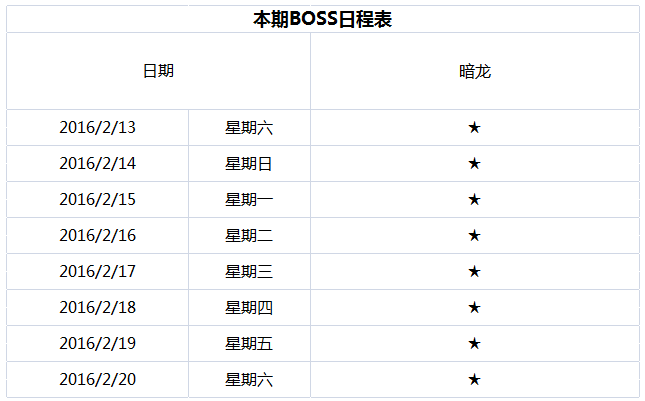
Task: Select the star beside 星期二
Action: tap(474, 236)
